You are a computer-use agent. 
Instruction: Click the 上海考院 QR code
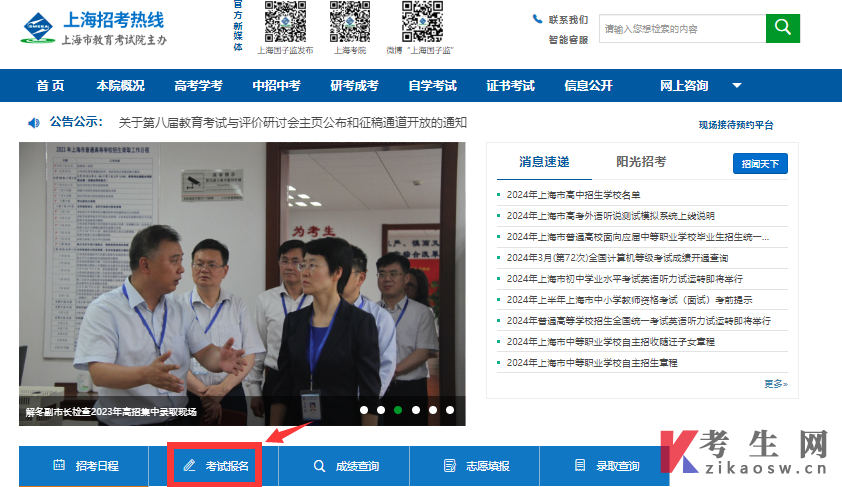[350, 21]
